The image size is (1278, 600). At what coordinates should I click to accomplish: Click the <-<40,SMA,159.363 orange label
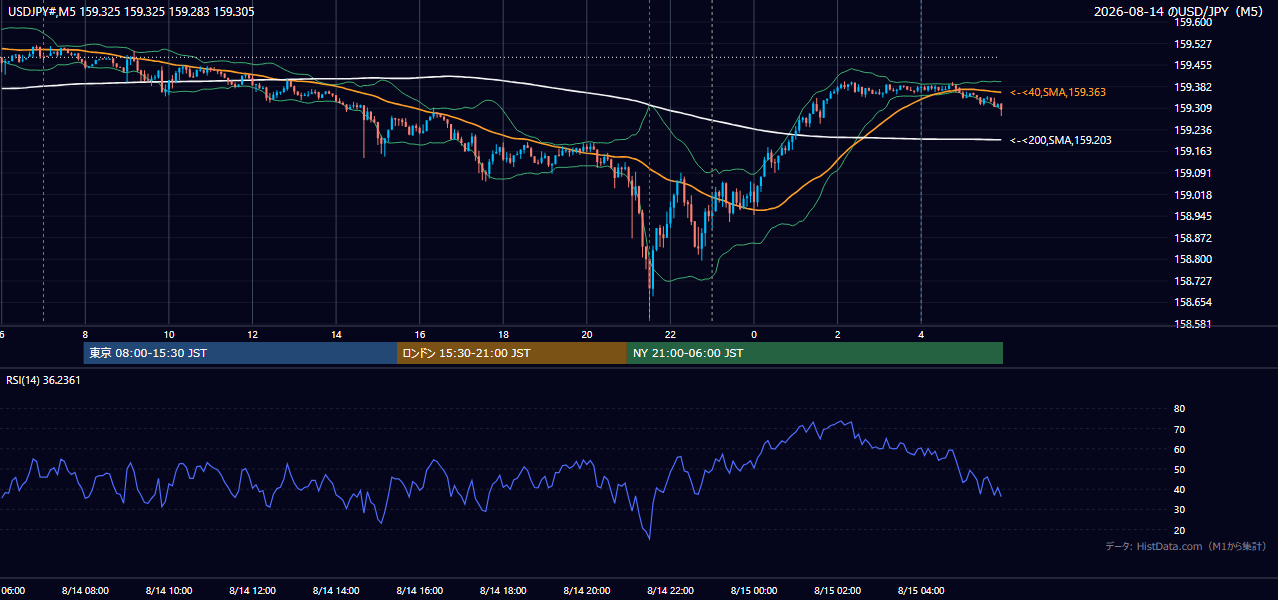(x=1057, y=92)
